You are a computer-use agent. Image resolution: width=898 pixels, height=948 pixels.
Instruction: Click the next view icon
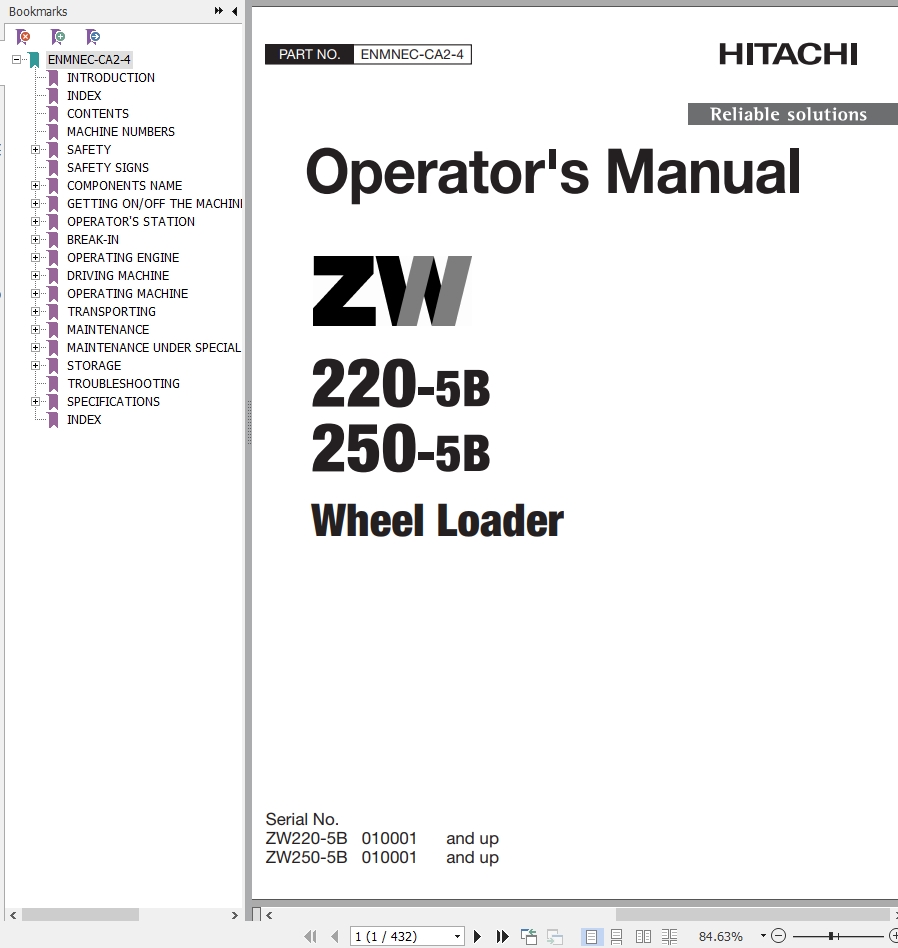[x=555, y=937]
